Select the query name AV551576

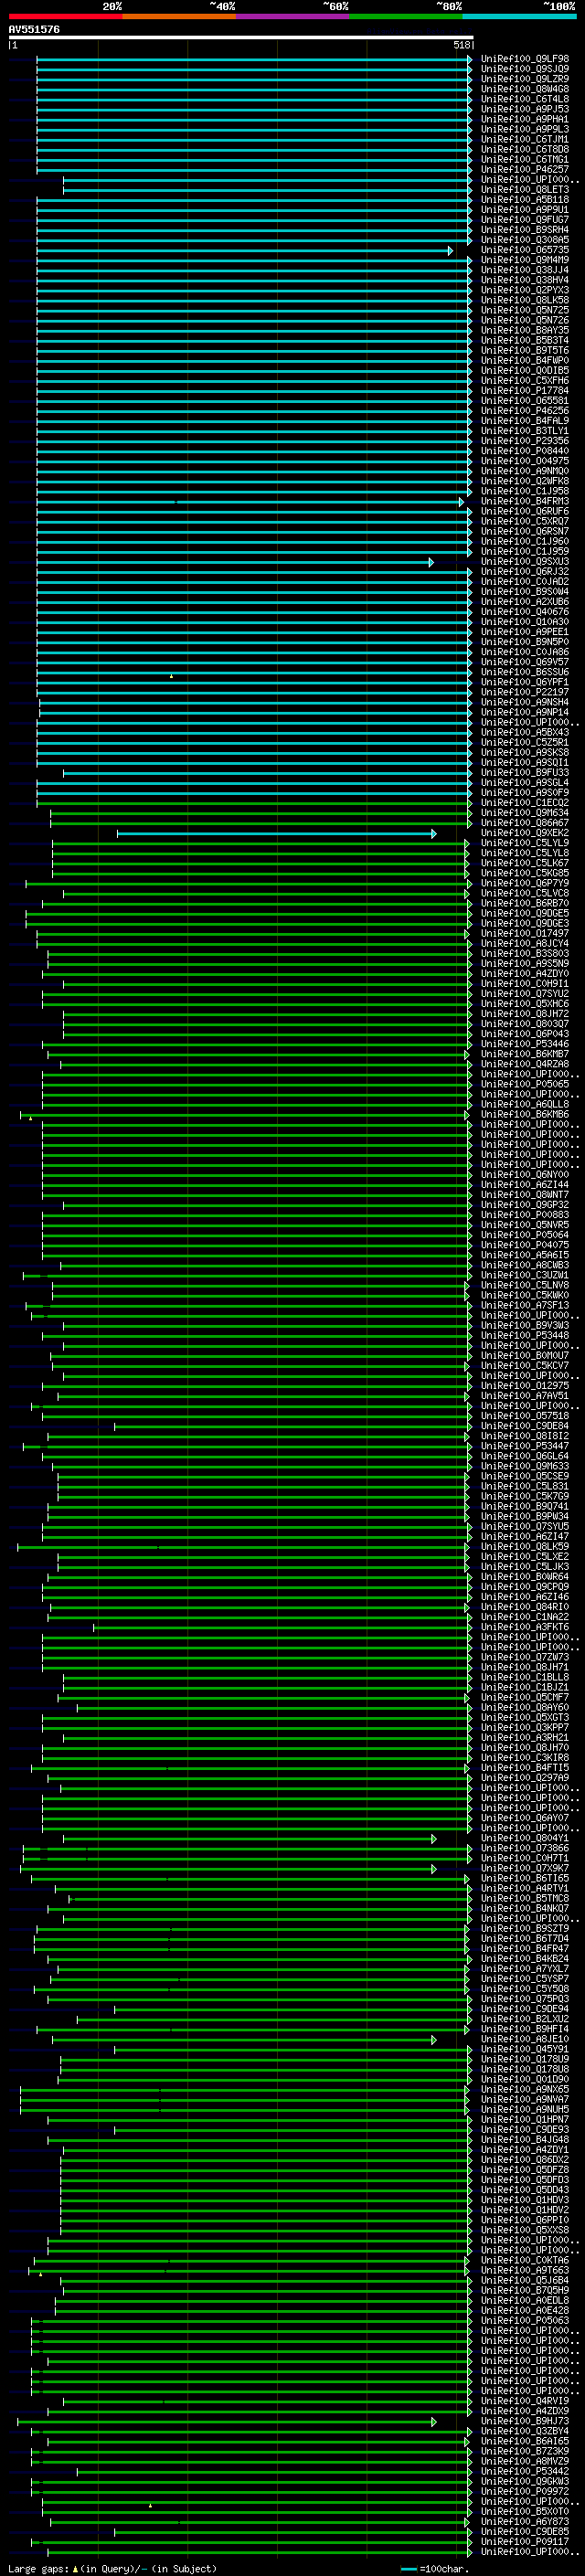click(34, 30)
